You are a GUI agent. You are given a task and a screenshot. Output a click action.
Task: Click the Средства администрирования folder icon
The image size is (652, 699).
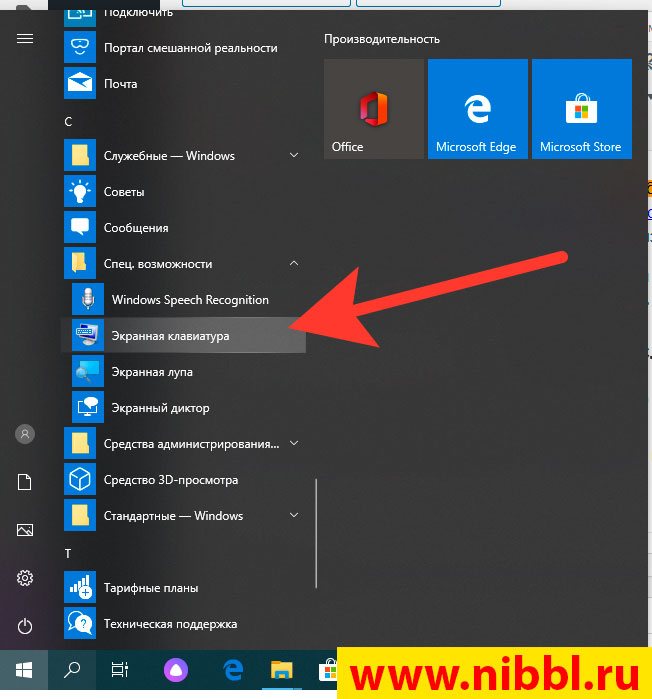pyautogui.click(x=80, y=444)
